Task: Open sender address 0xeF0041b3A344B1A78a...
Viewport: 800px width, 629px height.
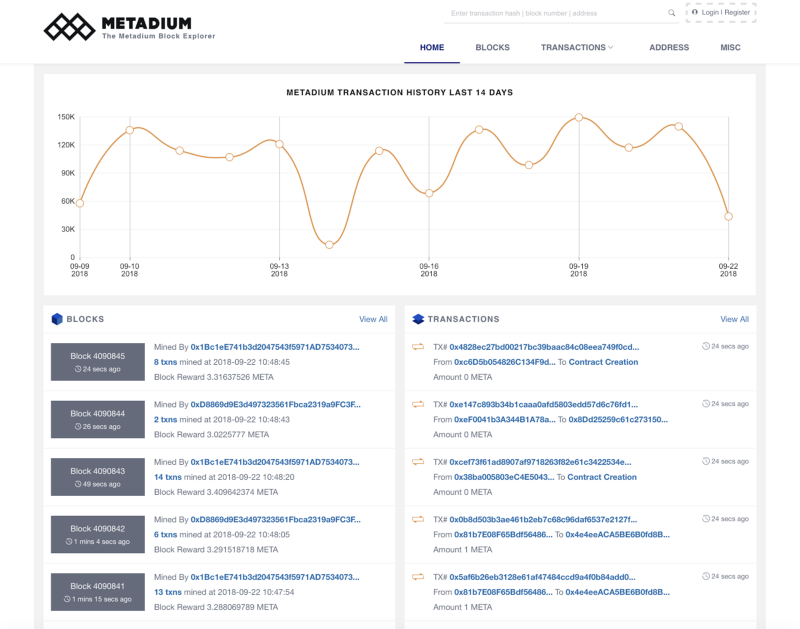Action: (505, 420)
